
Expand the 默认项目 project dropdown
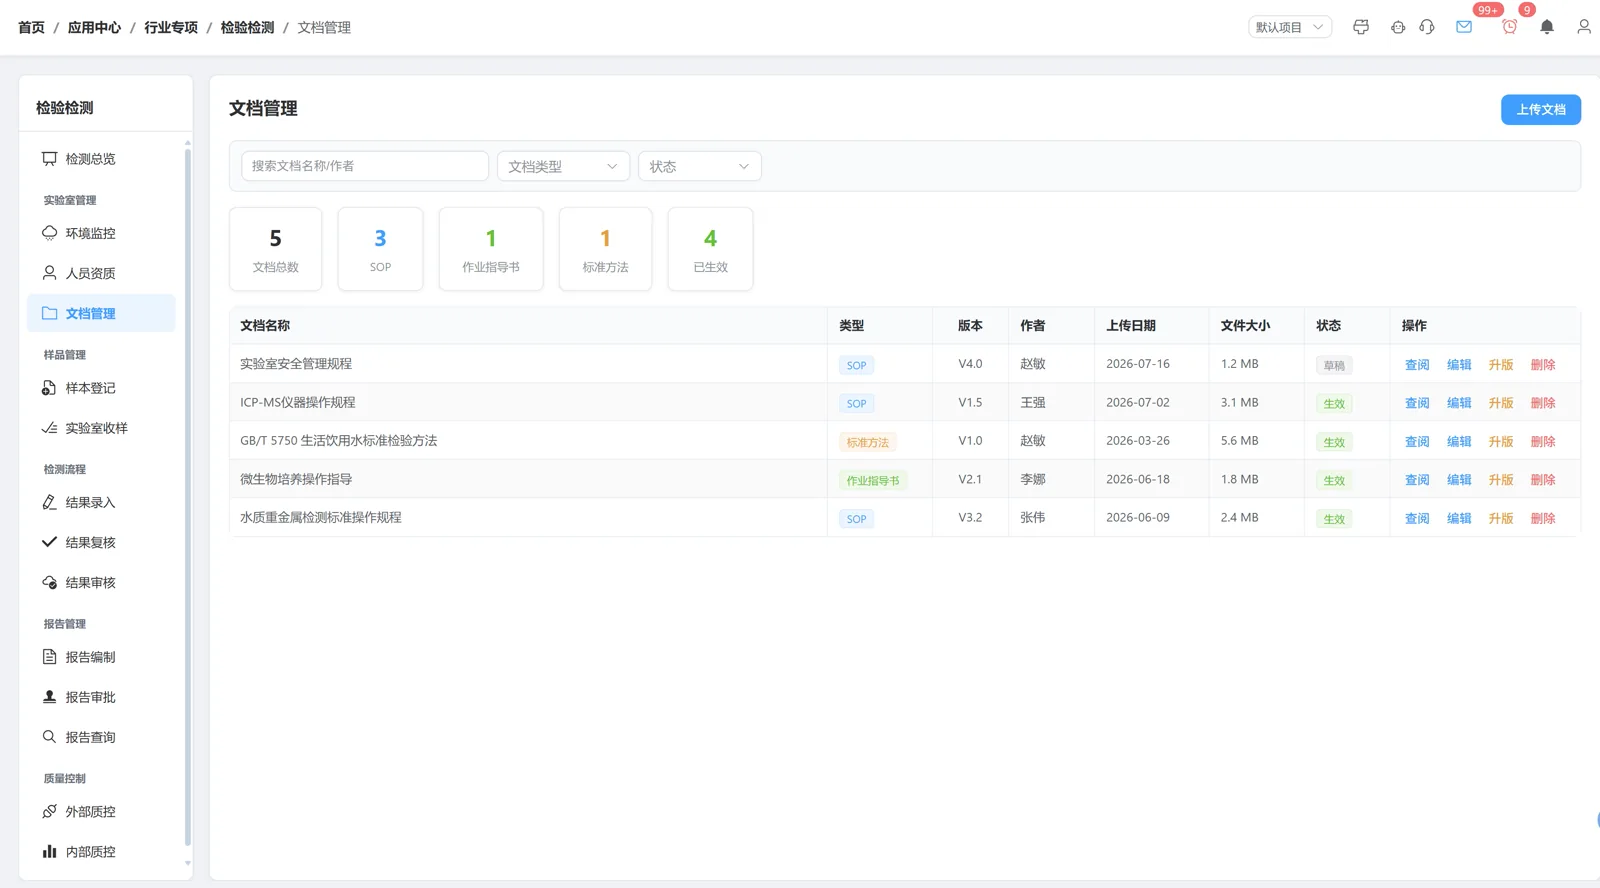[1290, 27]
